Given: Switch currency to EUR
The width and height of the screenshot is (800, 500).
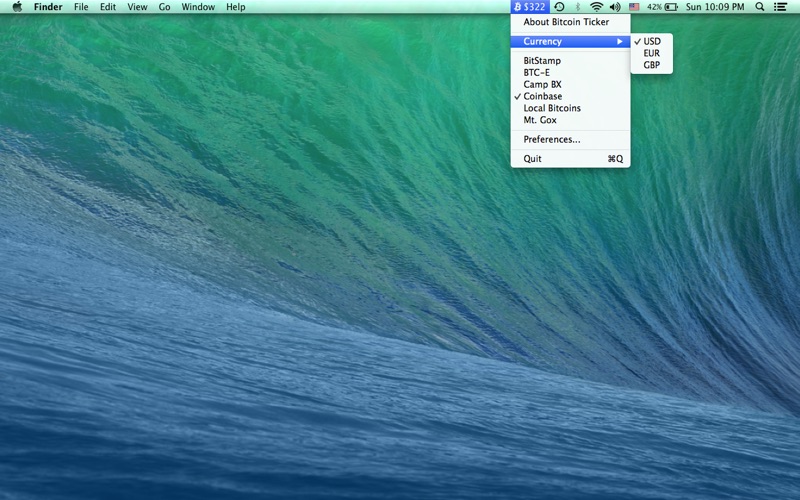Looking at the screenshot, I should 652,53.
